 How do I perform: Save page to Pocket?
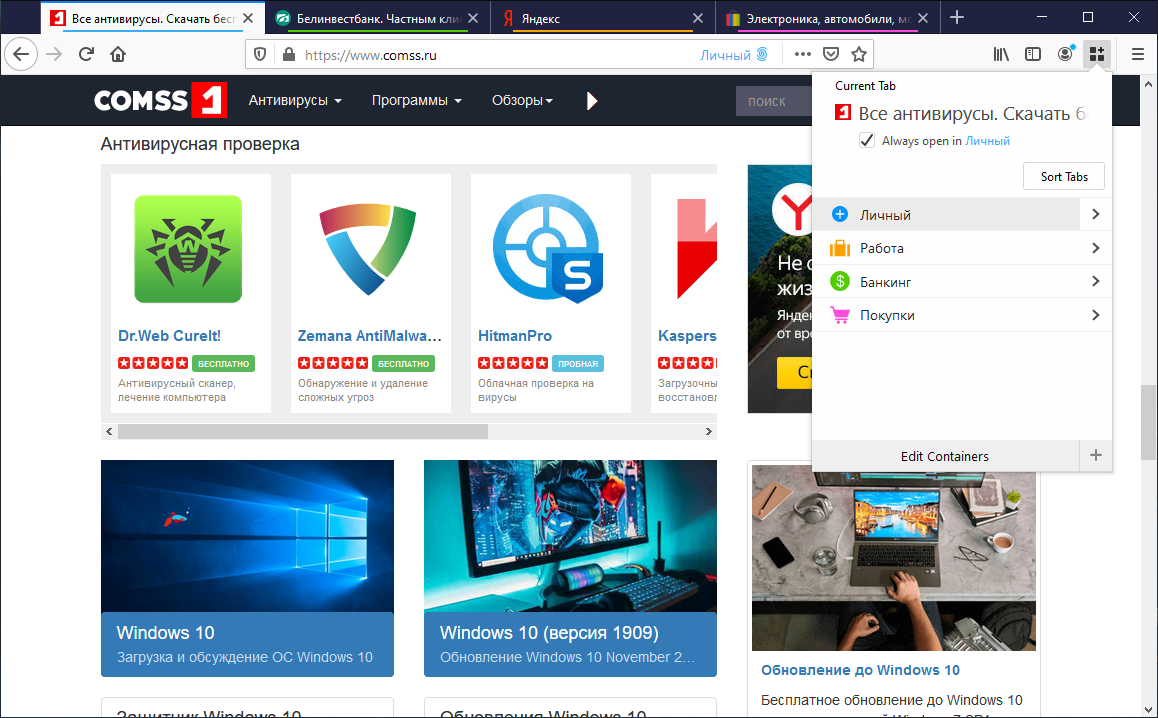coord(831,54)
